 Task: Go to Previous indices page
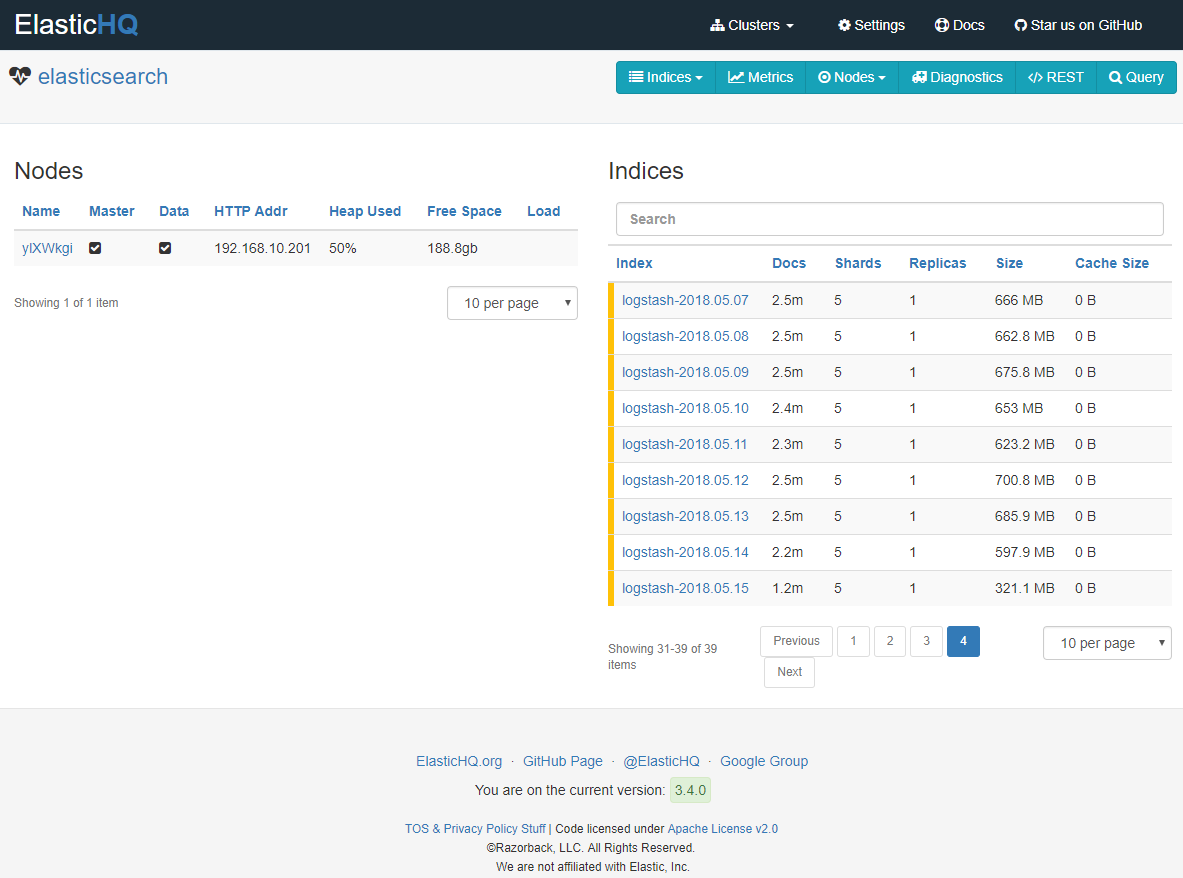pyautogui.click(x=796, y=641)
